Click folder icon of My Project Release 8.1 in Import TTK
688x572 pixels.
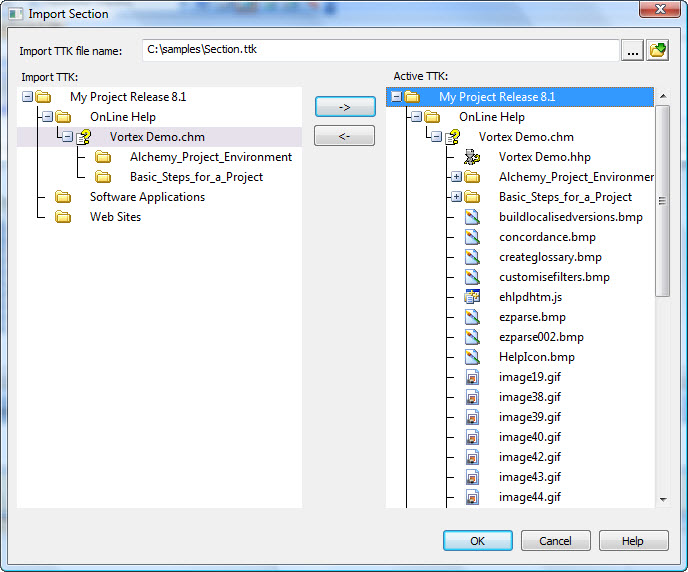43,97
